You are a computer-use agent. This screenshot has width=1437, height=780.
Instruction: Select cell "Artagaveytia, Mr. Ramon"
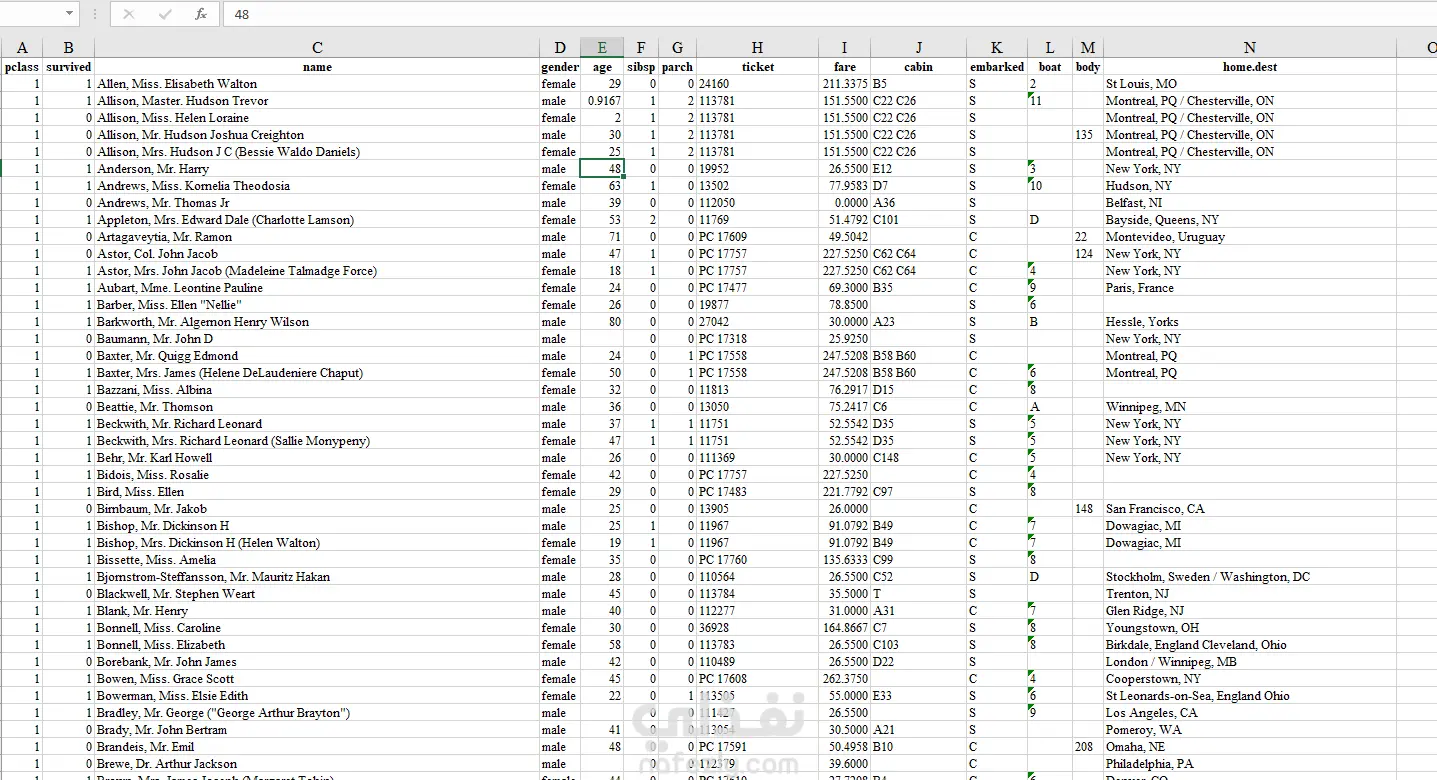[x=317, y=237]
